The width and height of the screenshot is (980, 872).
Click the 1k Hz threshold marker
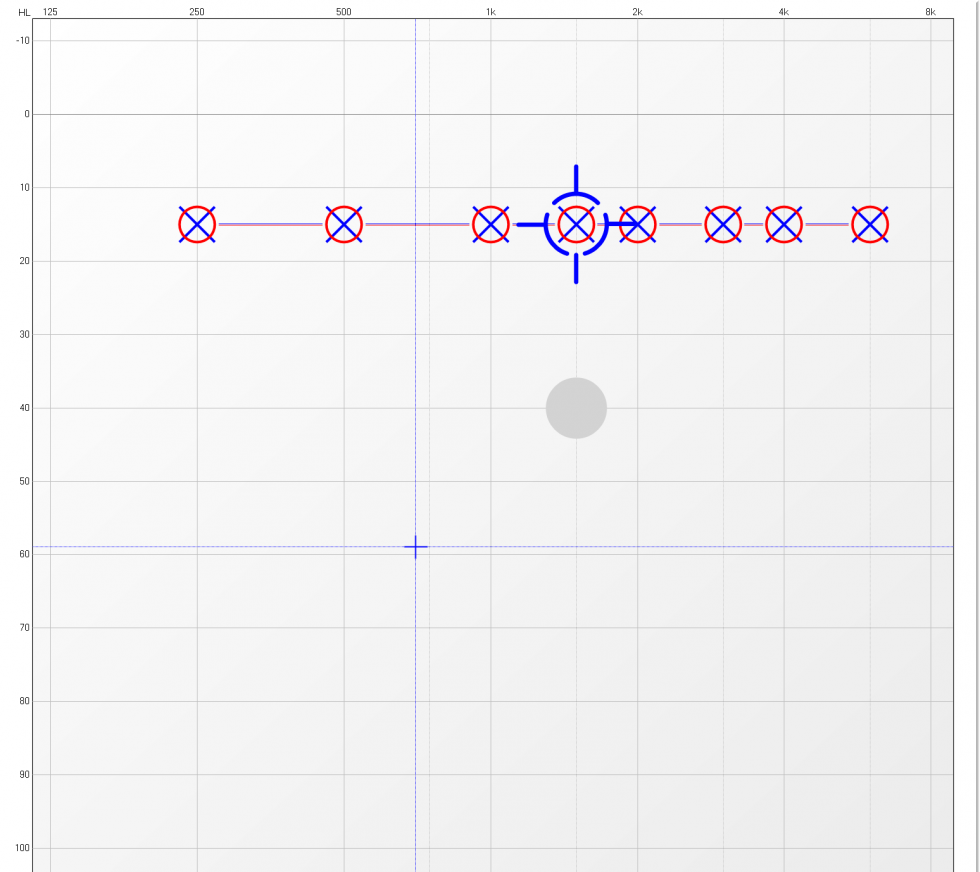click(490, 224)
